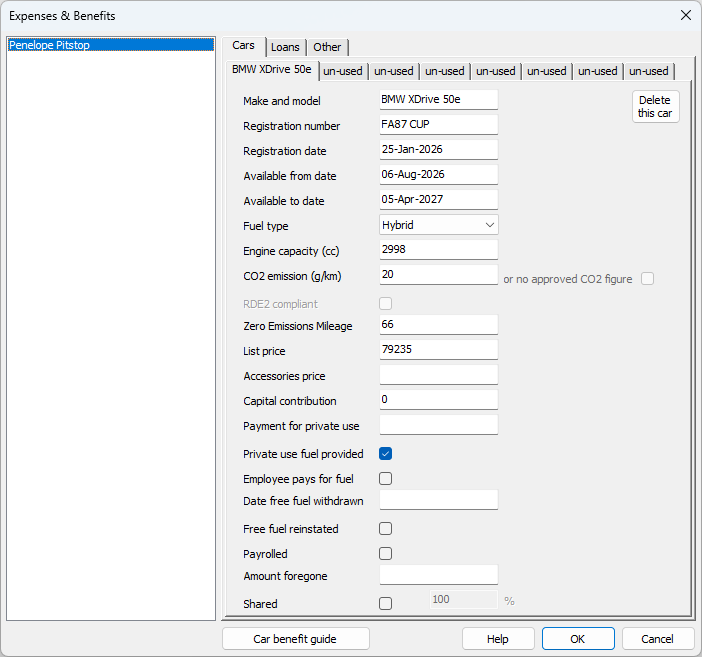Click the Cancel button
This screenshot has width=702, height=657.
point(657,639)
